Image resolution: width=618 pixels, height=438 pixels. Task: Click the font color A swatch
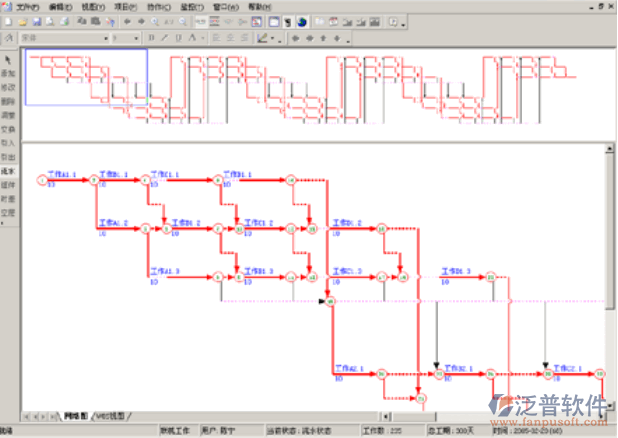[191, 38]
